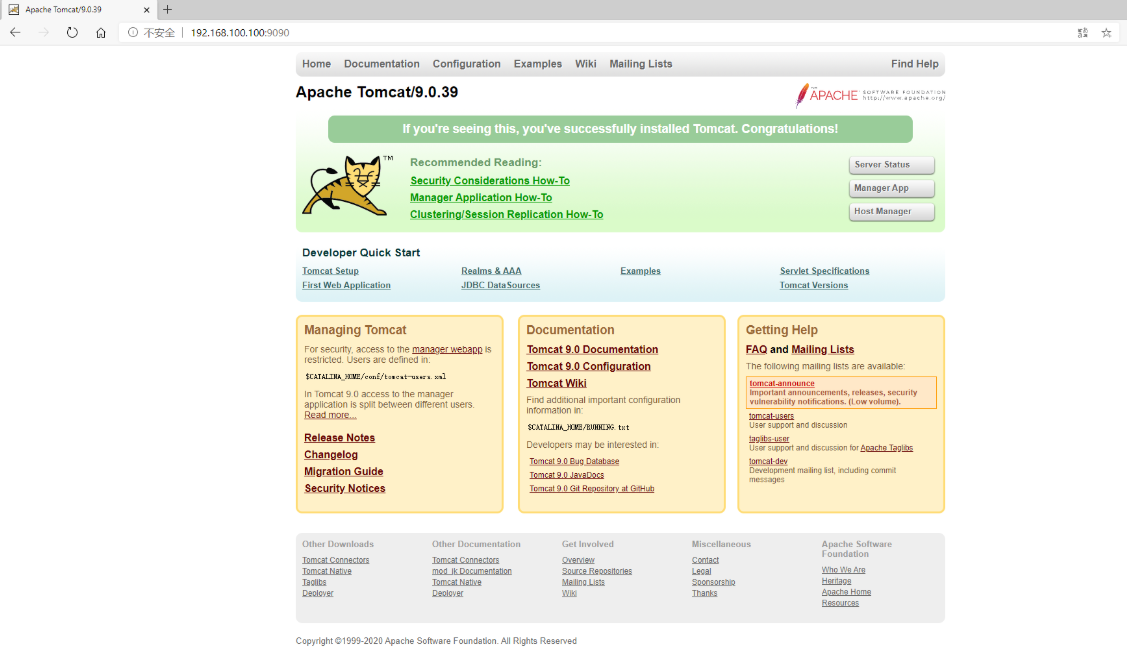Open the Tomcat Versions link
This screenshot has height=654, width=1127.
click(x=814, y=285)
